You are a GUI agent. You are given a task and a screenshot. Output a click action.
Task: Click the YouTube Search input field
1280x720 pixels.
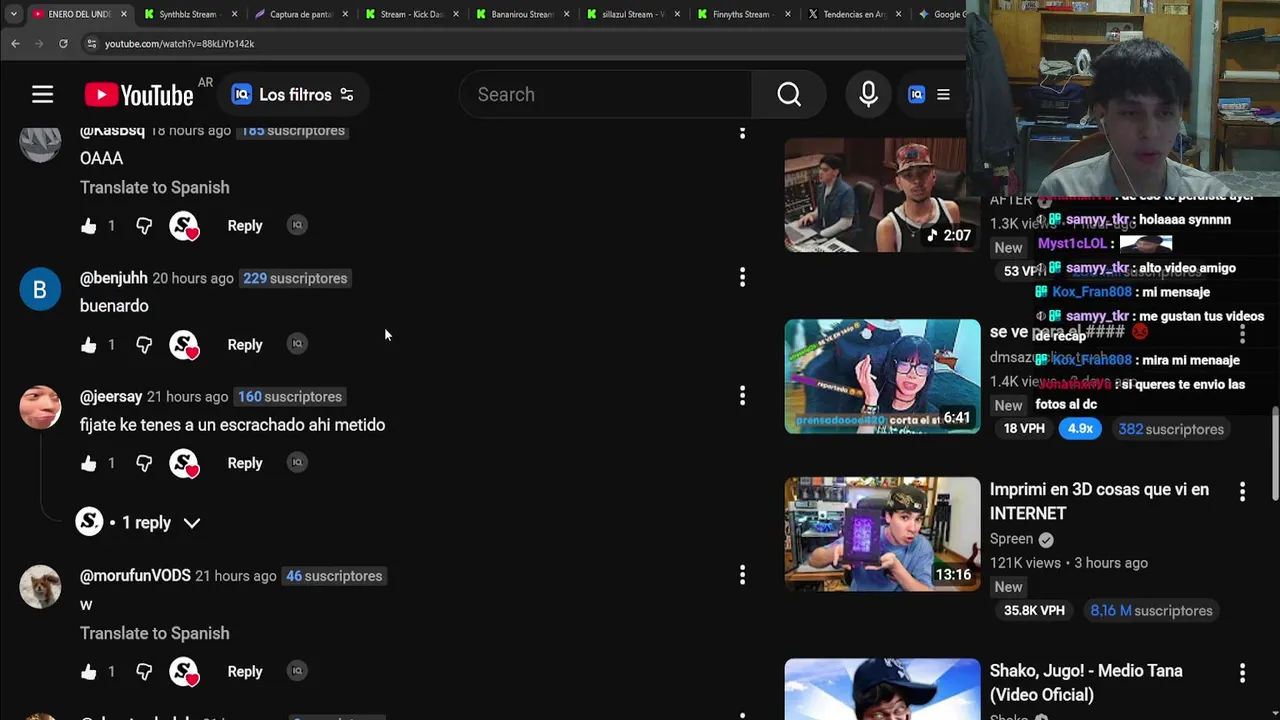605,95
